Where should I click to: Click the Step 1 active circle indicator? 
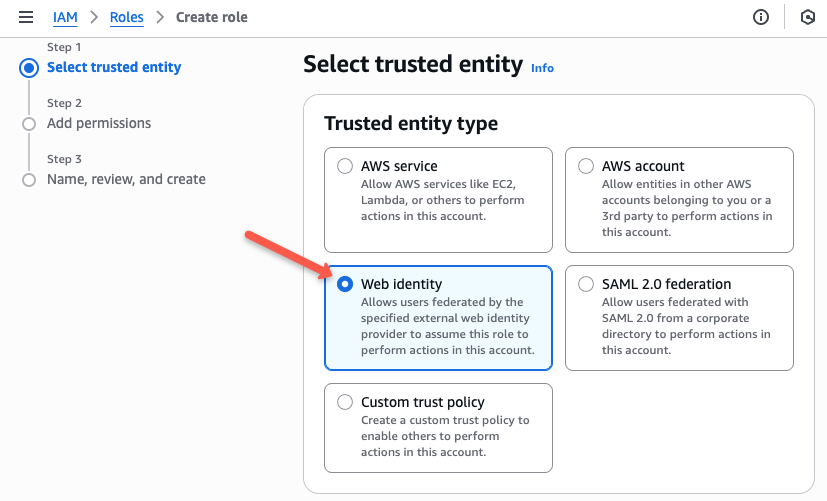[29, 68]
